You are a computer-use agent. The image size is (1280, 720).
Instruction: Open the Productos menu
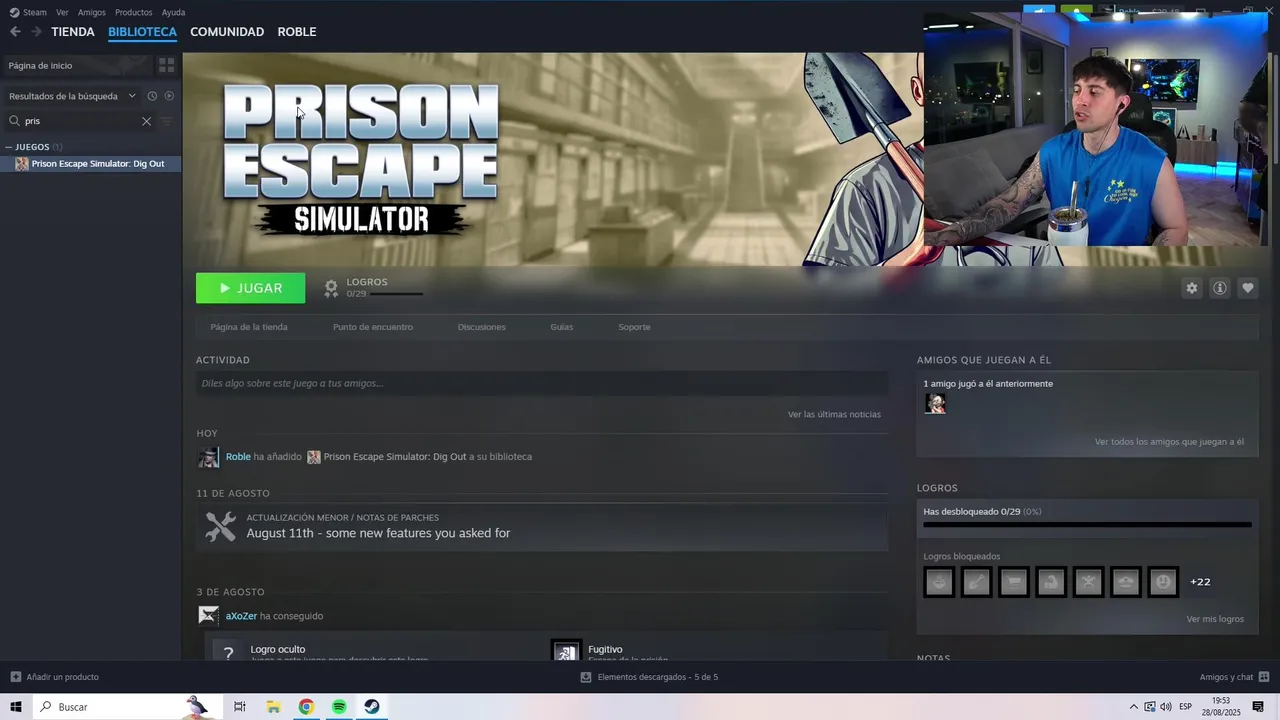tap(133, 12)
